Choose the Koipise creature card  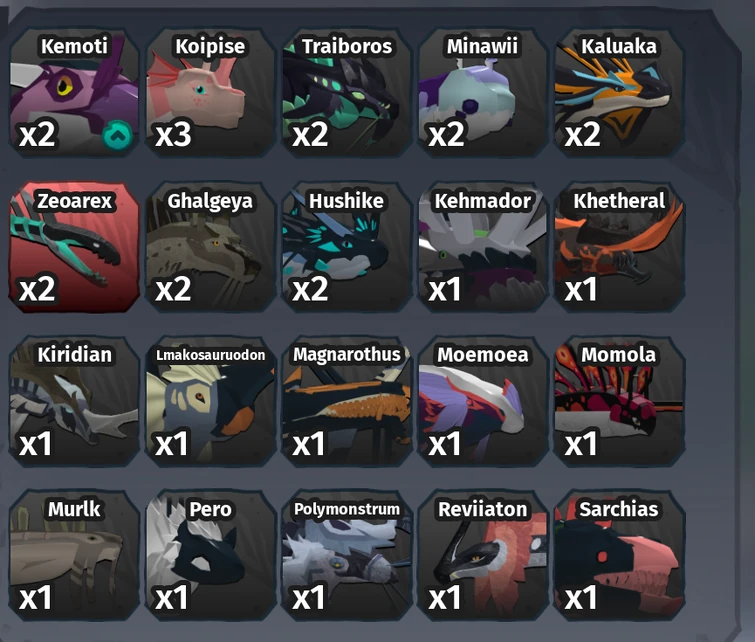(210, 92)
